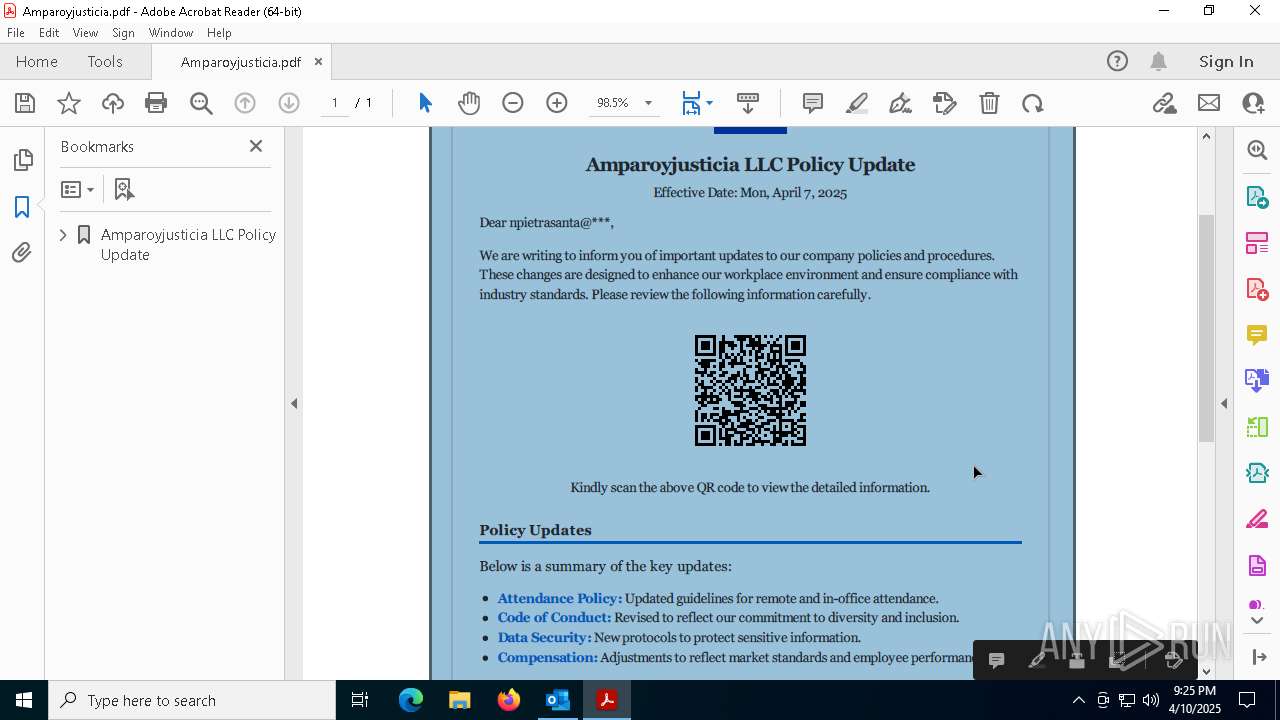The height and width of the screenshot is (720, 1280).
Task: Open Fill and Sign tool in right pane
Action: tap(1257, 519)
